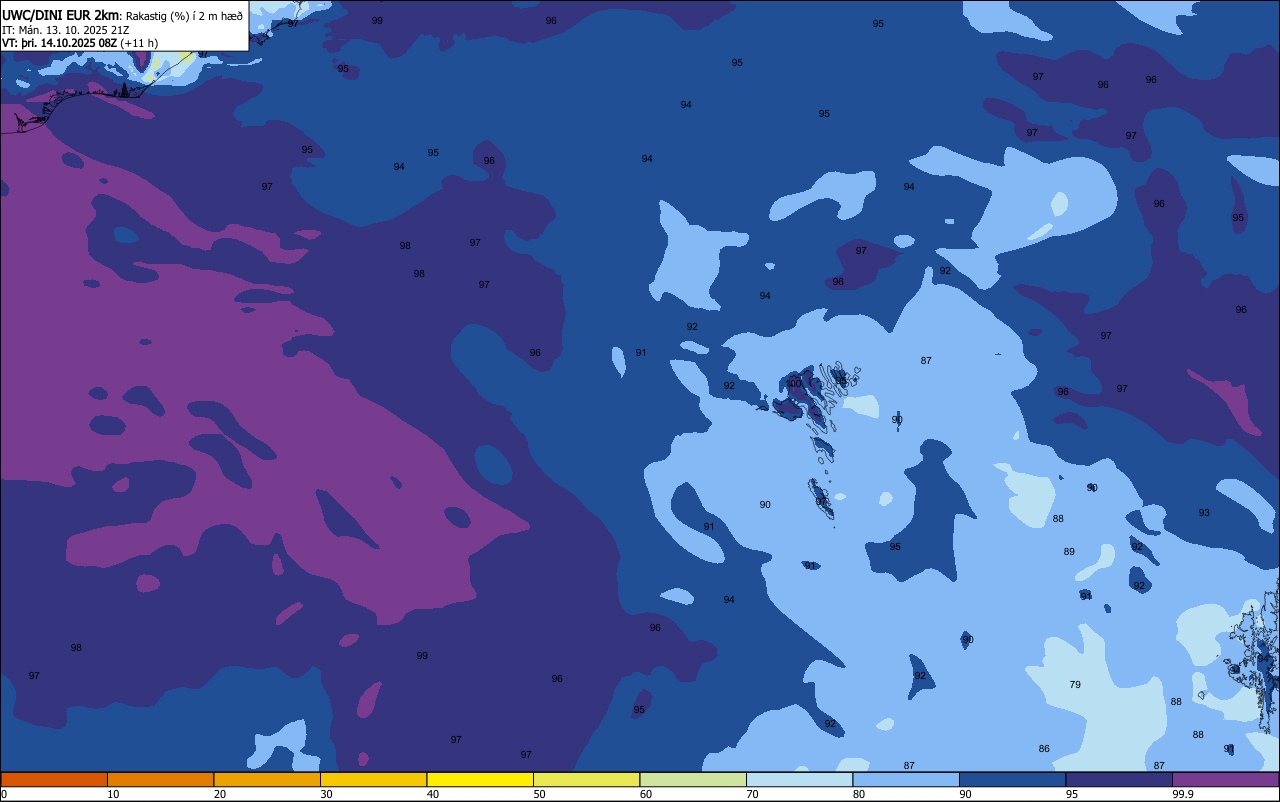This screenshot has height=802, width=1280.
Task: Click the '99.9' legend tick label
Action: click(x=1184, y=794)
